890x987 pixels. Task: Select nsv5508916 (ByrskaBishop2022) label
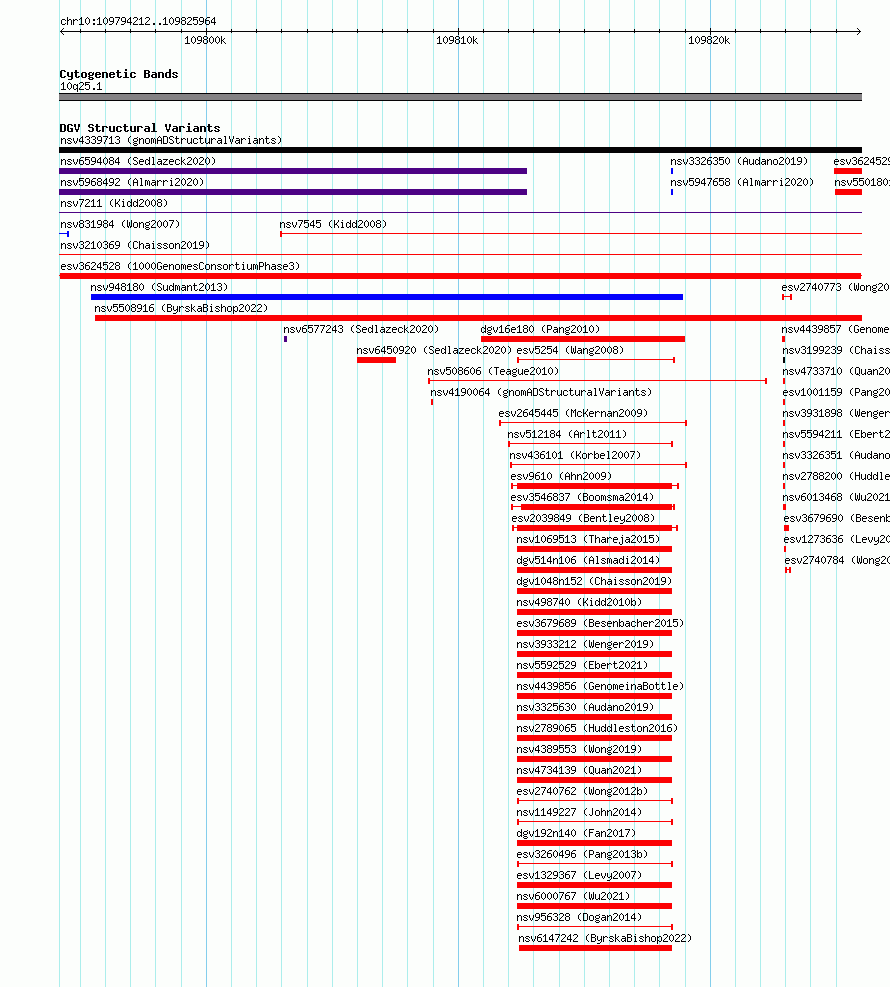pos(181,308)
